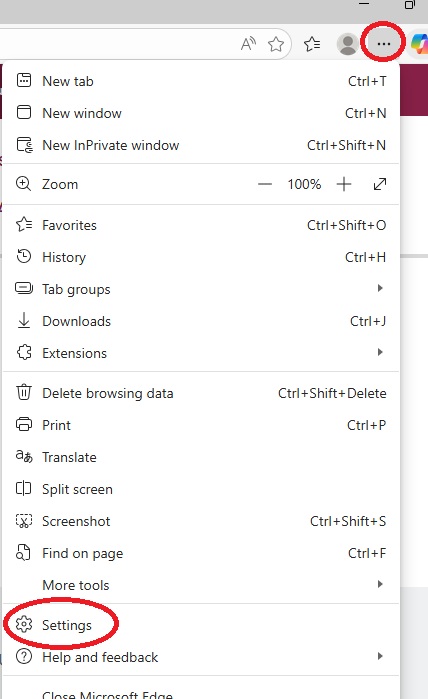Expand Help and feedback submenu arrow
This screenshot has width=428, height=699.
point(380,656)
